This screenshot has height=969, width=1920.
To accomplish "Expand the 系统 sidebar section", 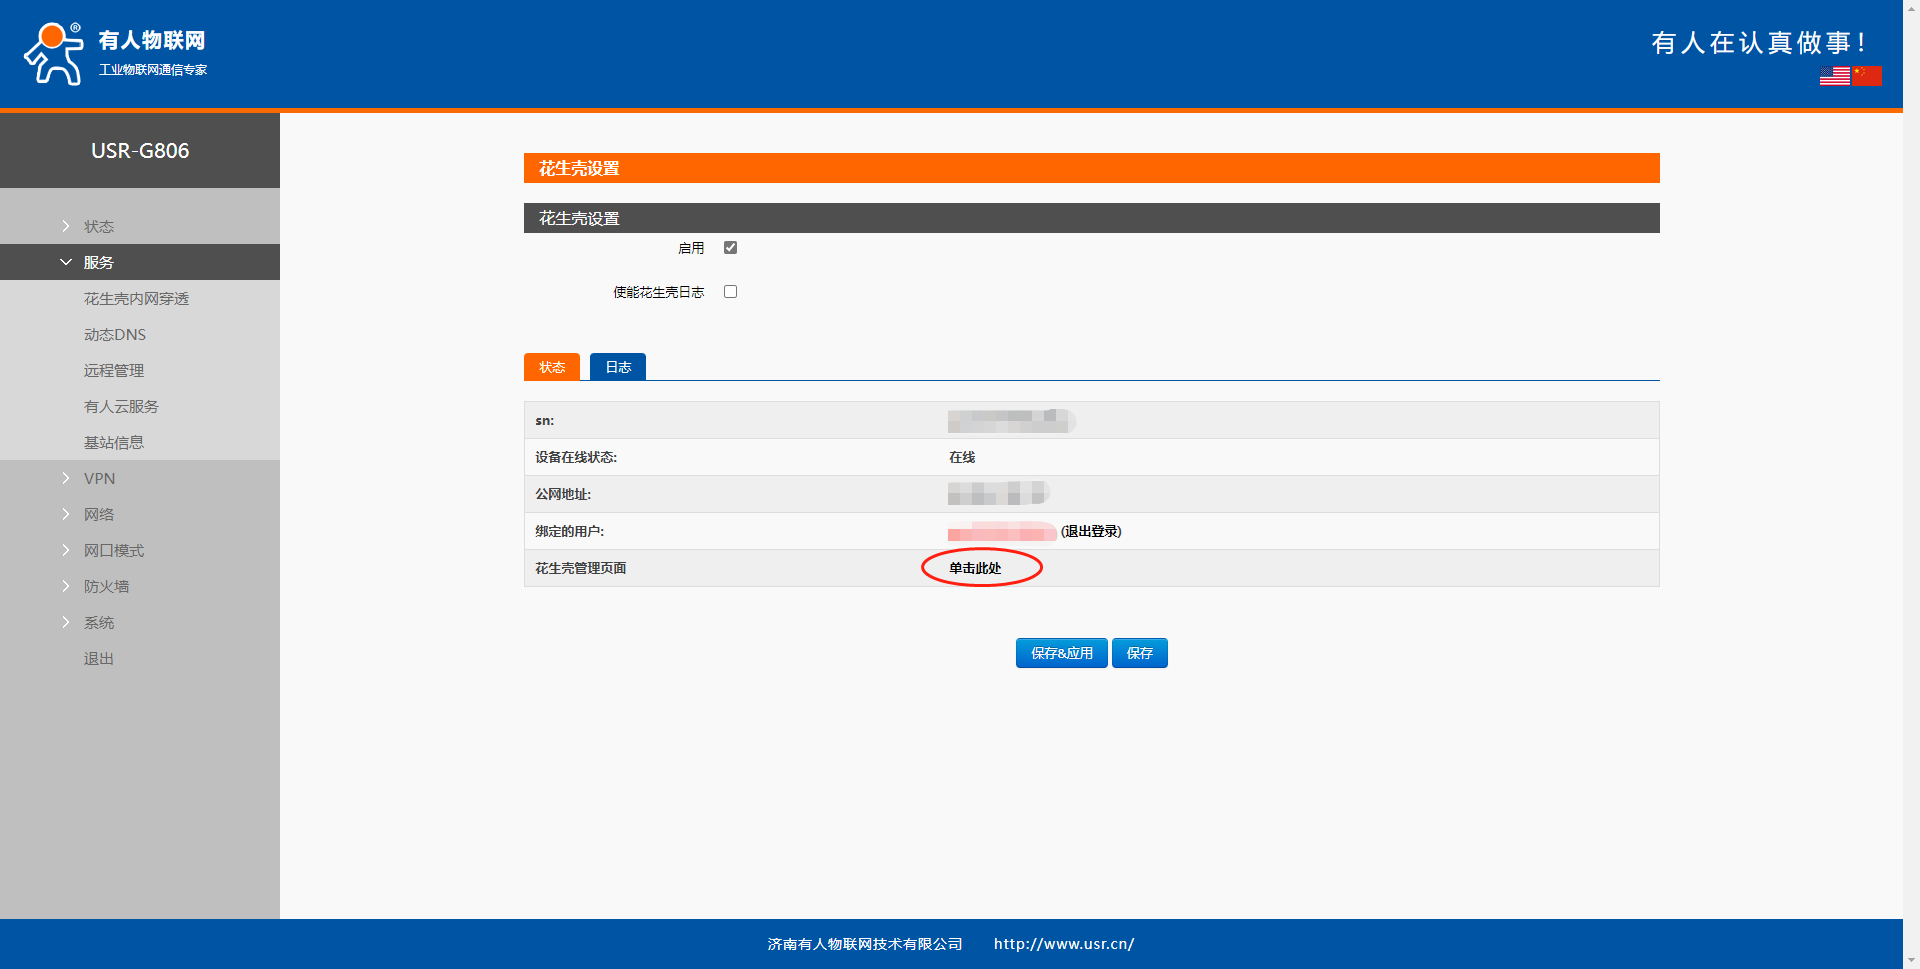I will click(98, 623).
